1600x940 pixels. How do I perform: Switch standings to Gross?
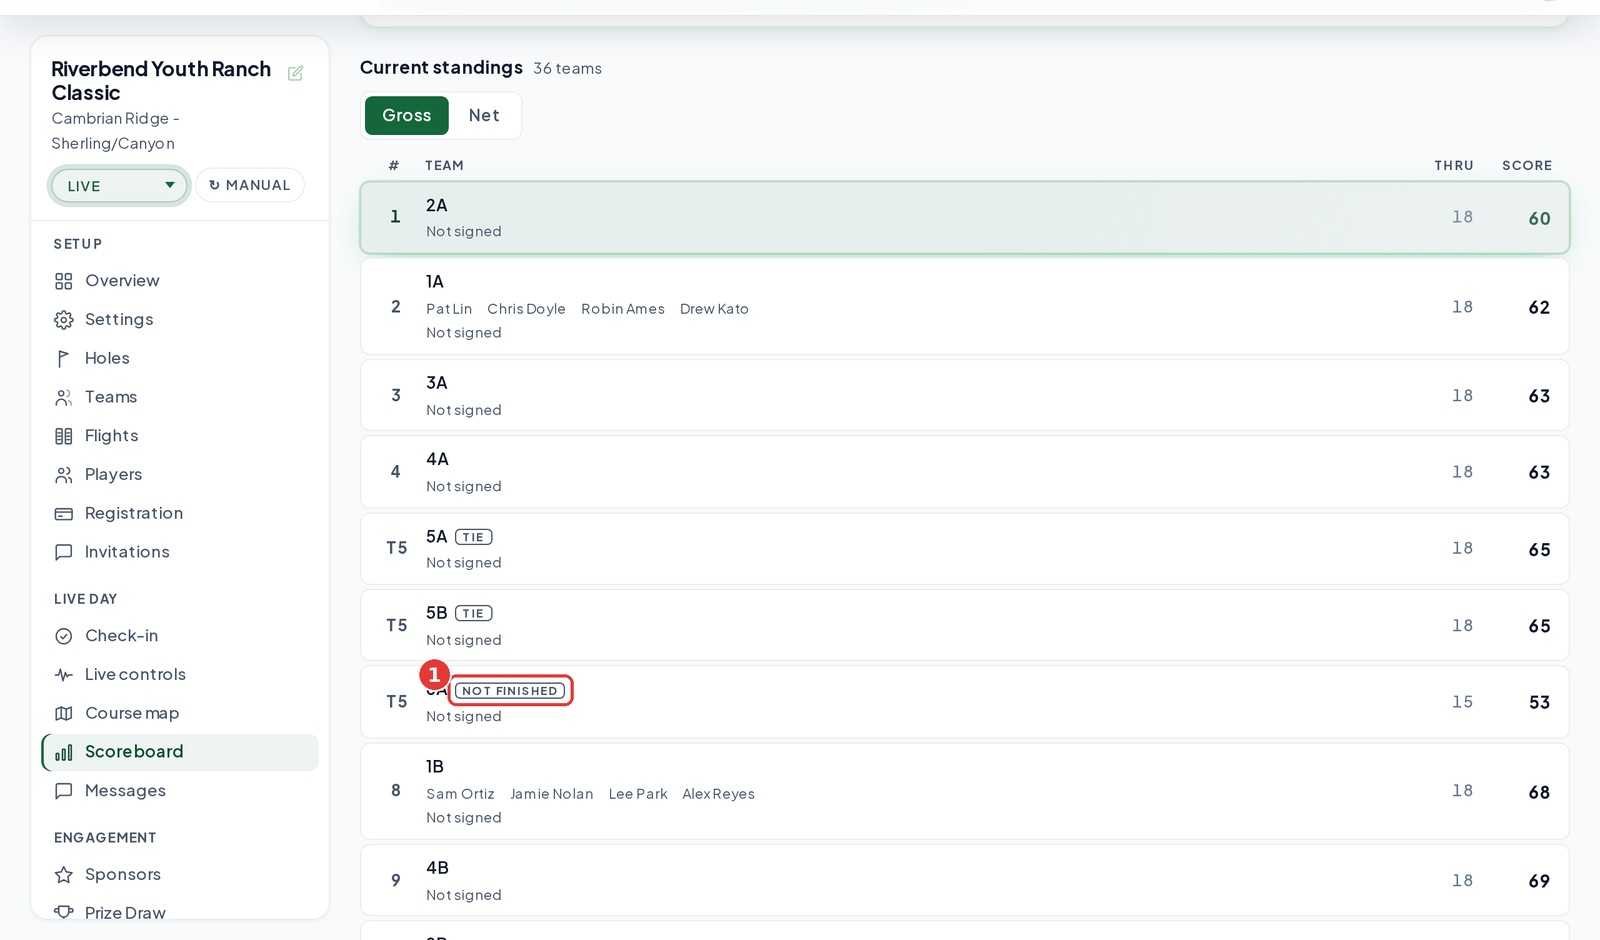(x=407, y=115)
